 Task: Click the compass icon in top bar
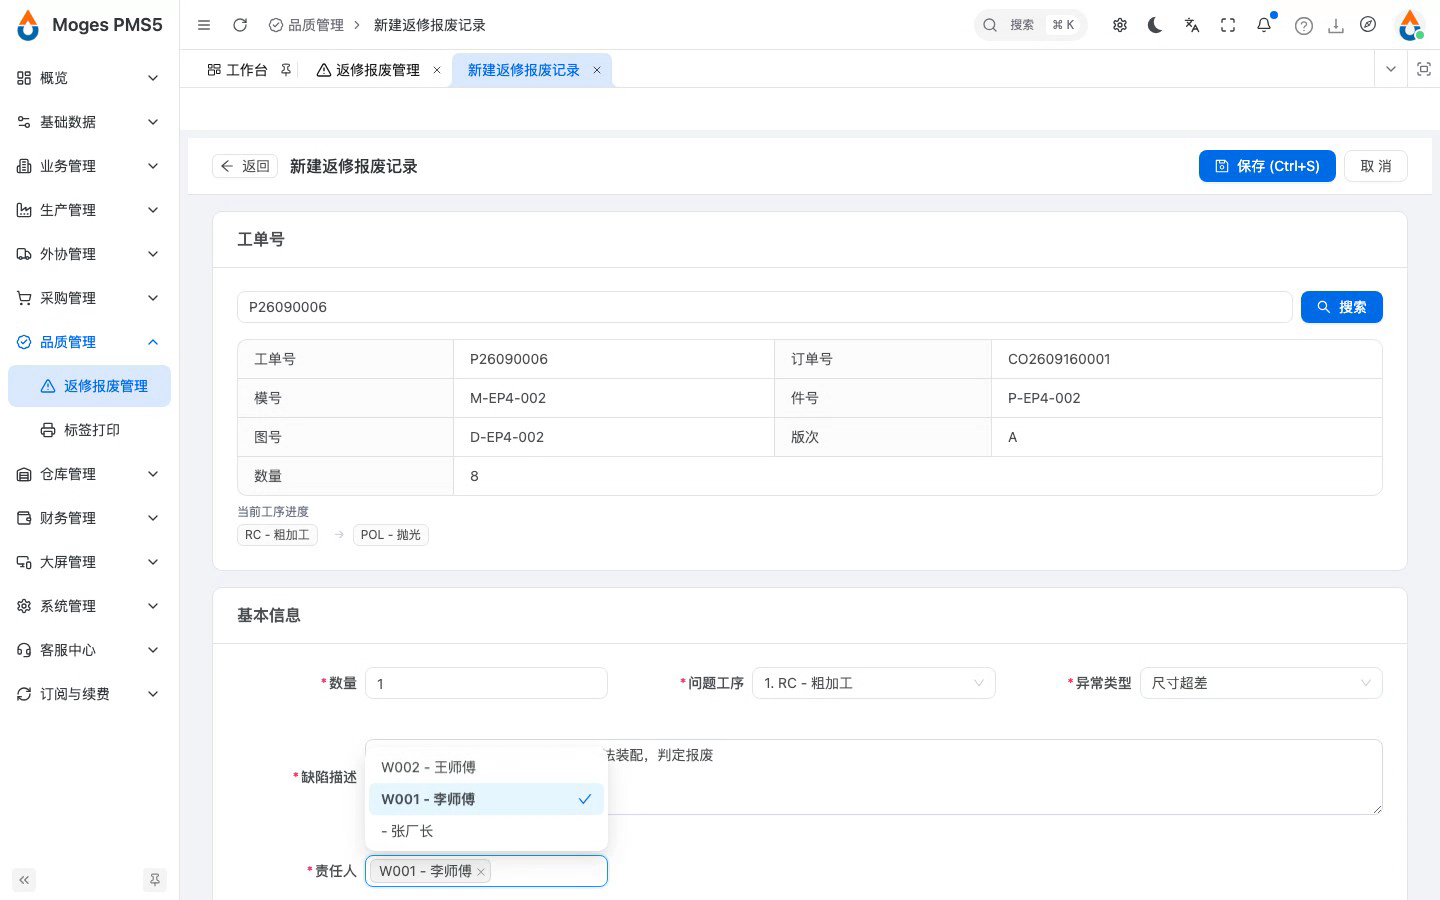(x=1368, y=25)
